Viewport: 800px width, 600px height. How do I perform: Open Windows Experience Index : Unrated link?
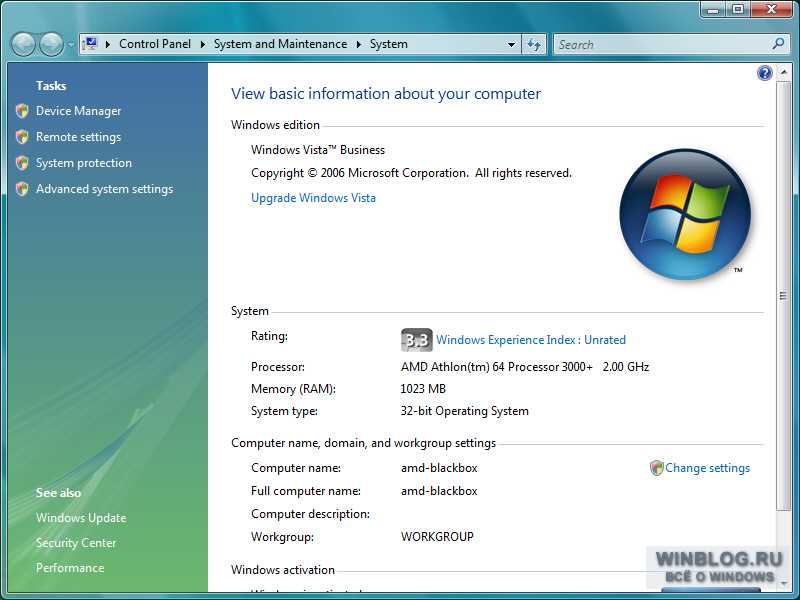531,340
